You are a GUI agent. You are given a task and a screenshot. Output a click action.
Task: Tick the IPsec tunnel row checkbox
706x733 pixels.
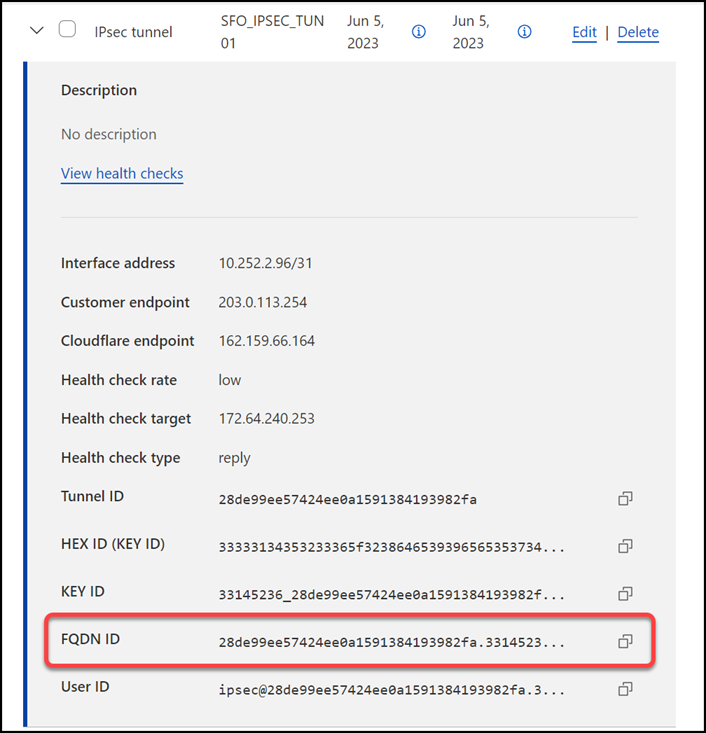pyautogui.click(x=67, y=29)
